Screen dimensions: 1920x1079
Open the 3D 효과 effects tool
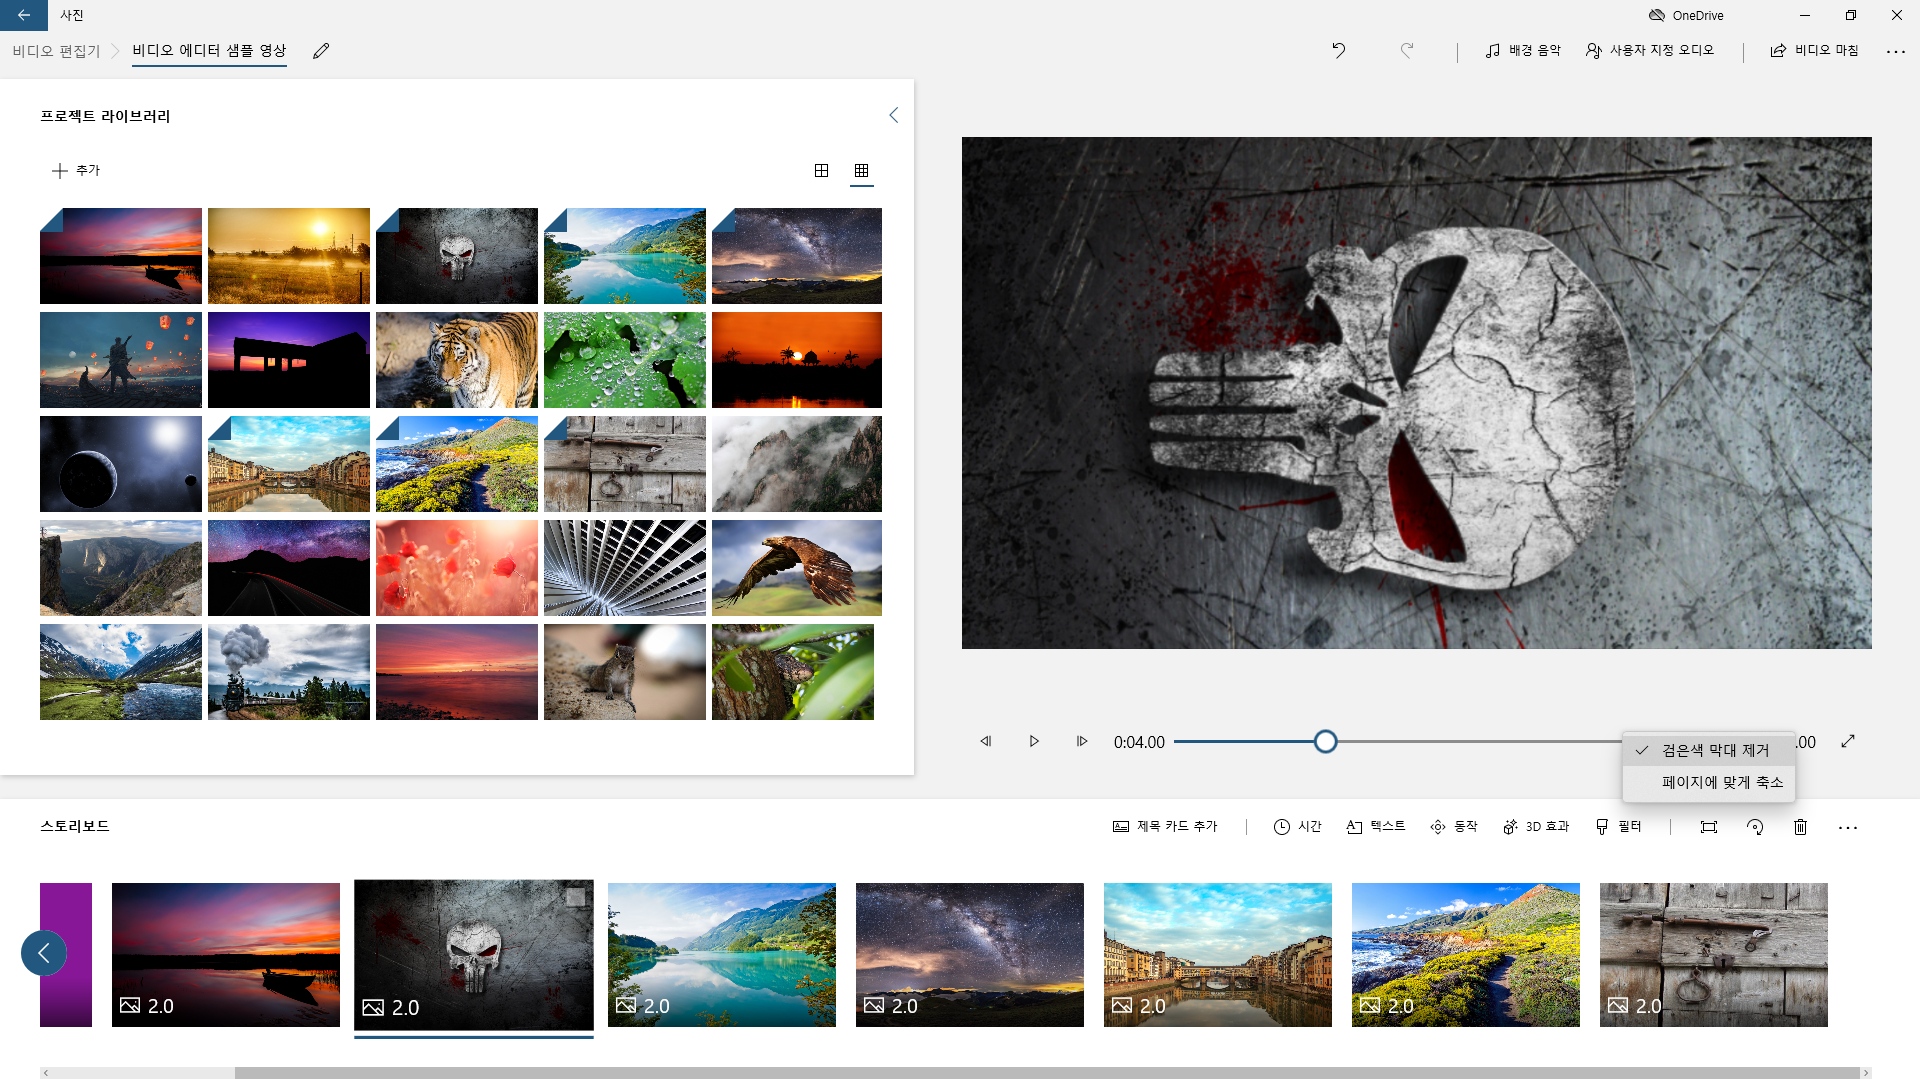click(x=1536, y=826)
